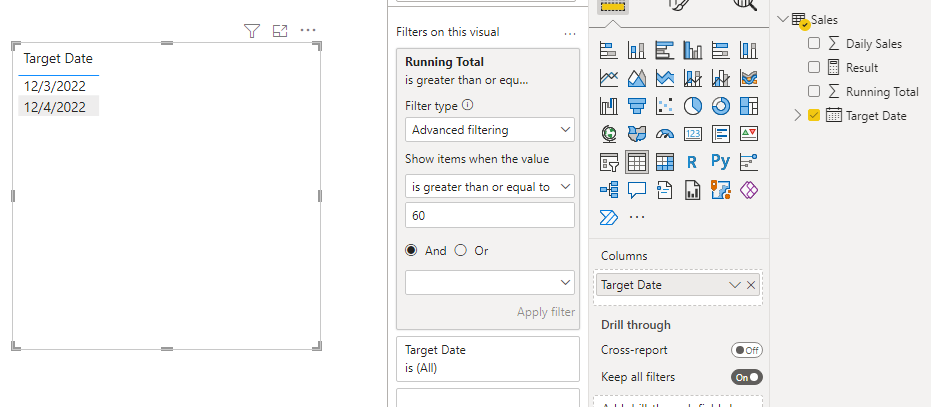Select the Or radio button
Screen dimensions: 931x407
pyautogui.click(x=461, y=250)
